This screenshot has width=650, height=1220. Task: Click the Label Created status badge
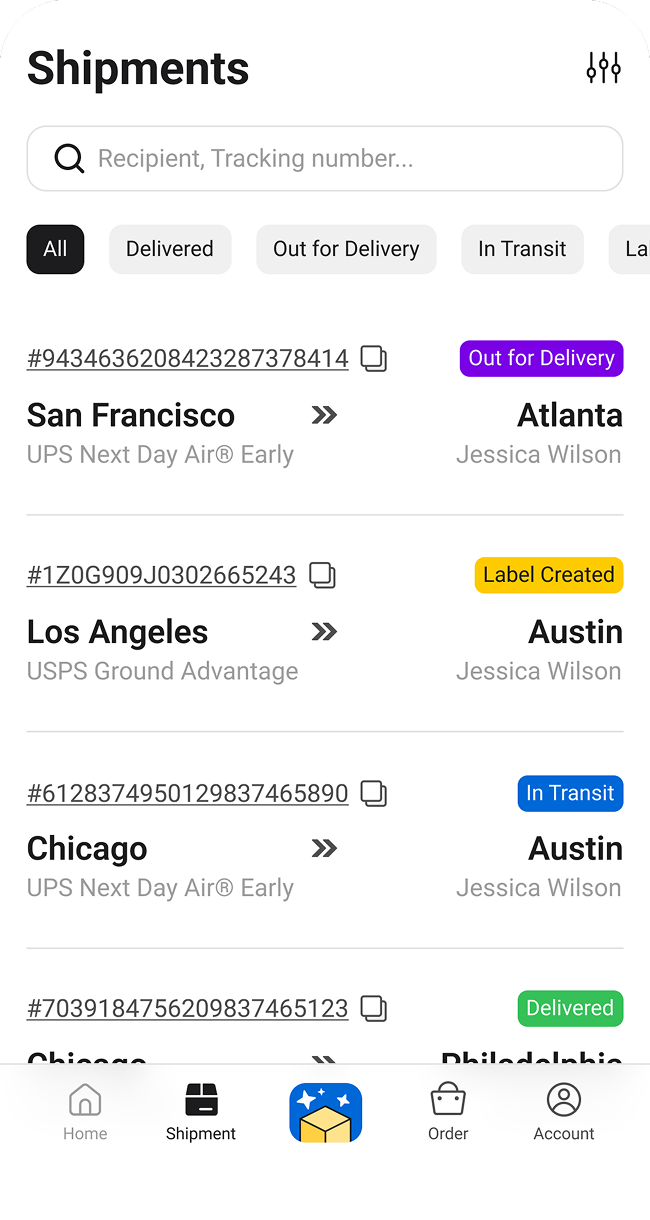[548, 575]
